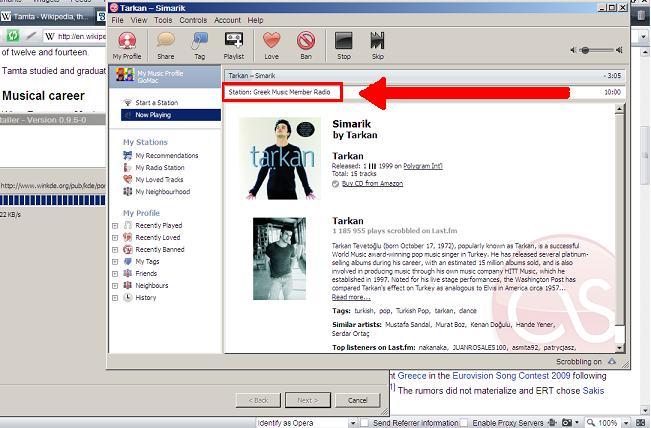Expand the History tree node
This screenshot has width=651, height=428.
click(x=115, y=298)
